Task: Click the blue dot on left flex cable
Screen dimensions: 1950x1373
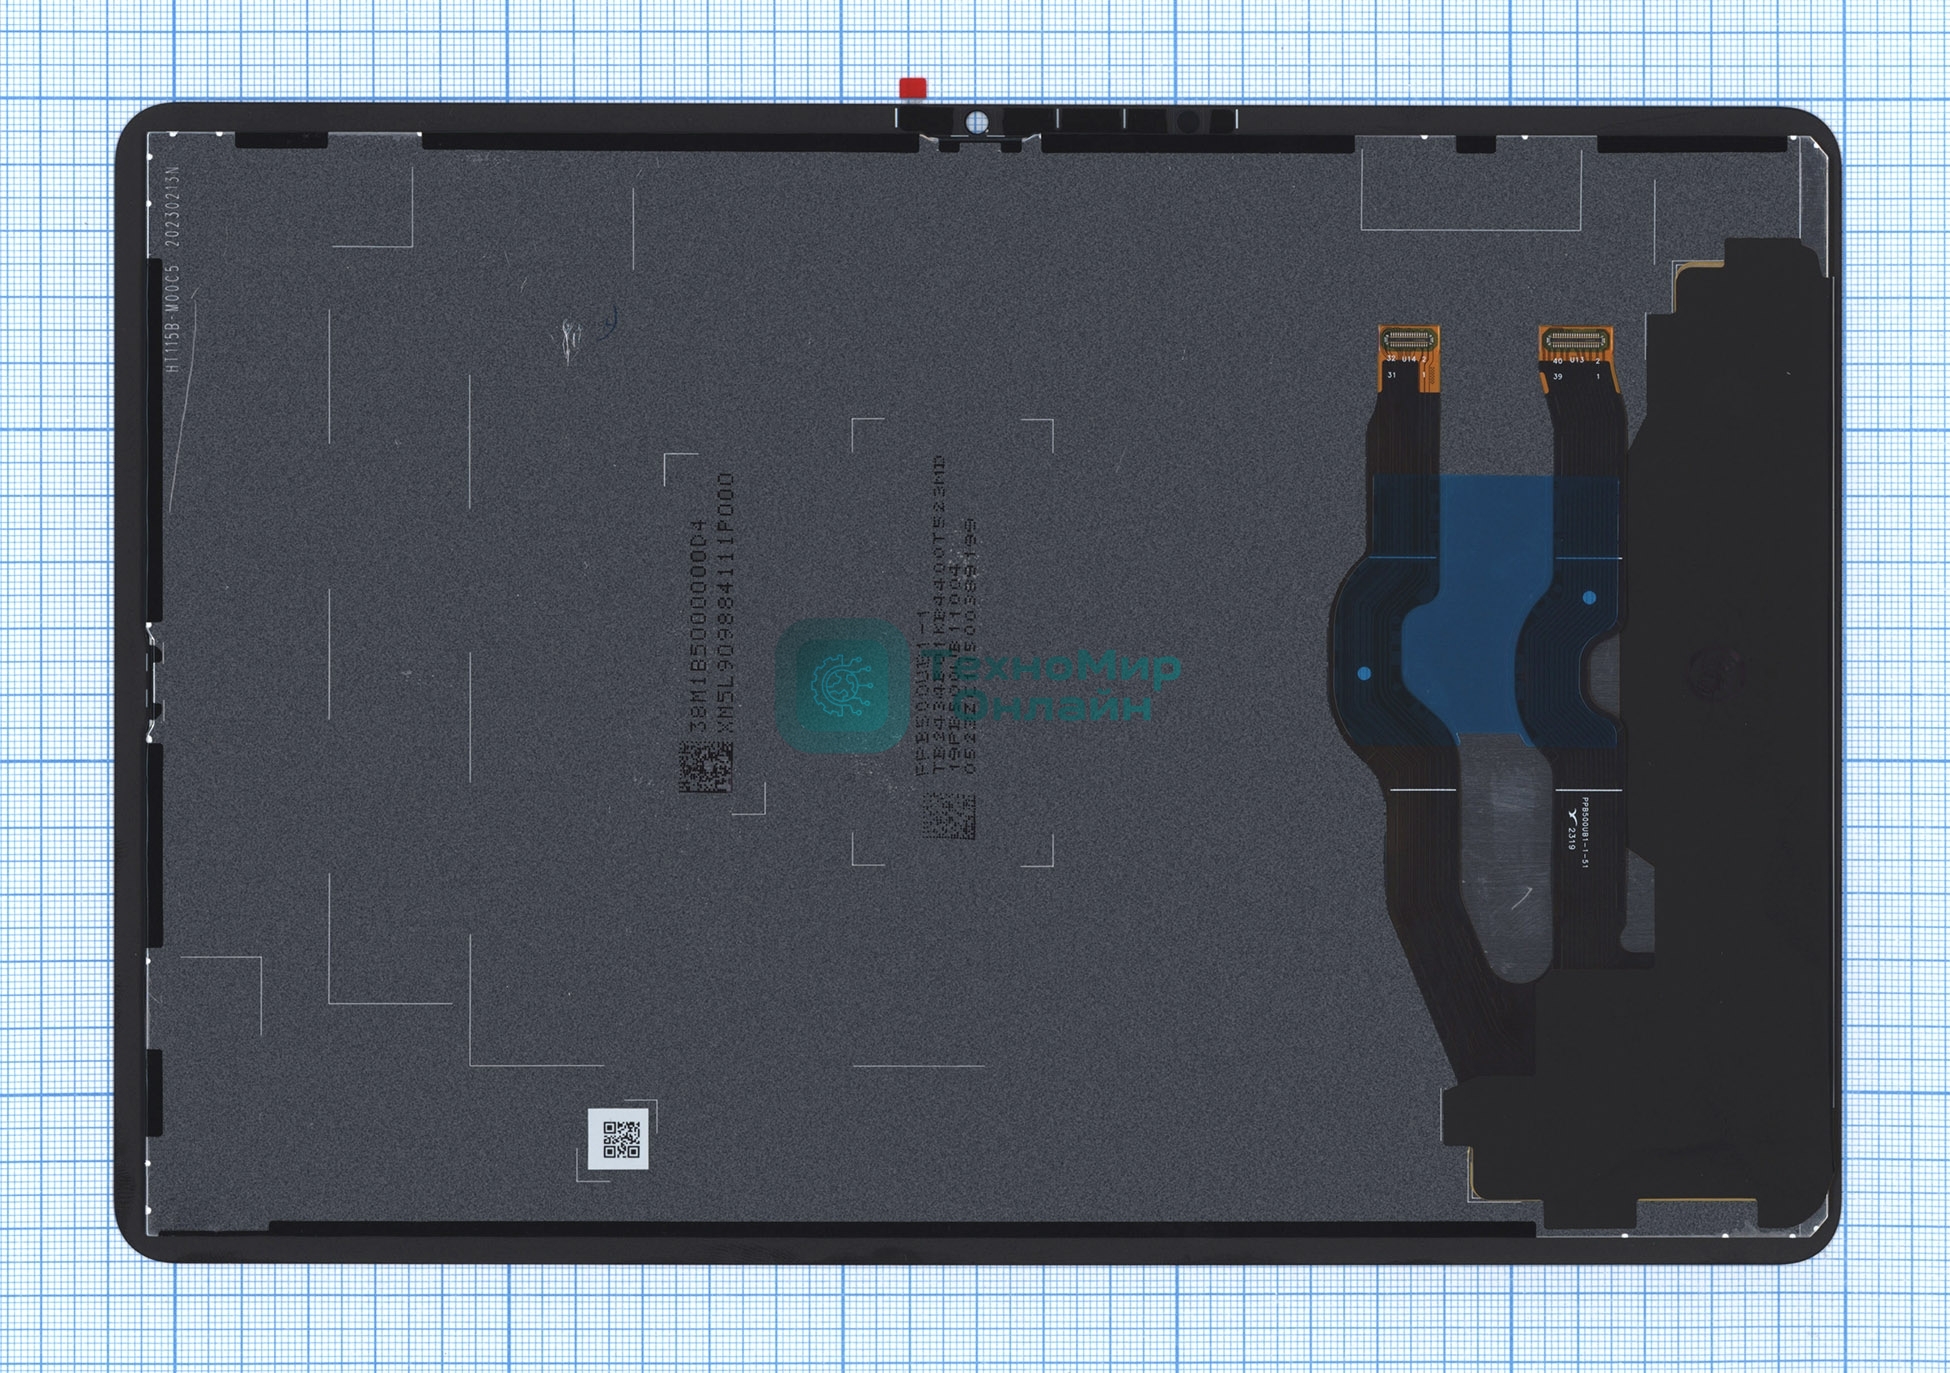Action: pos(1364,673)
